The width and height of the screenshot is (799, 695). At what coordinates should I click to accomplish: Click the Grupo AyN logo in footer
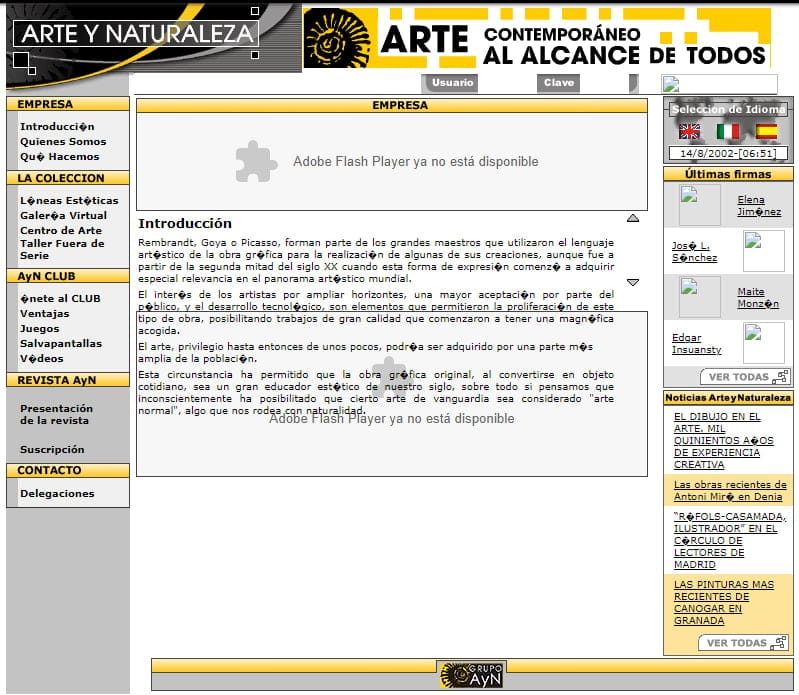[x=471, y=675]
